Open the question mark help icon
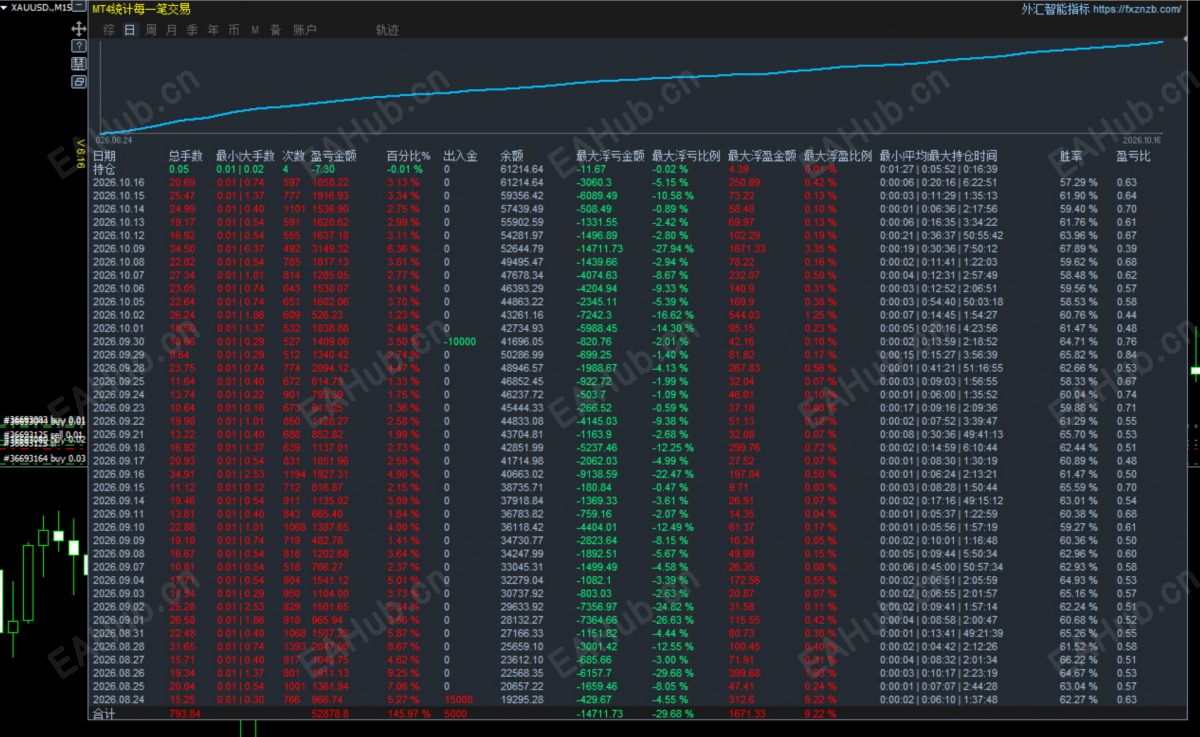1200x737 pixels. pos(79,46)
